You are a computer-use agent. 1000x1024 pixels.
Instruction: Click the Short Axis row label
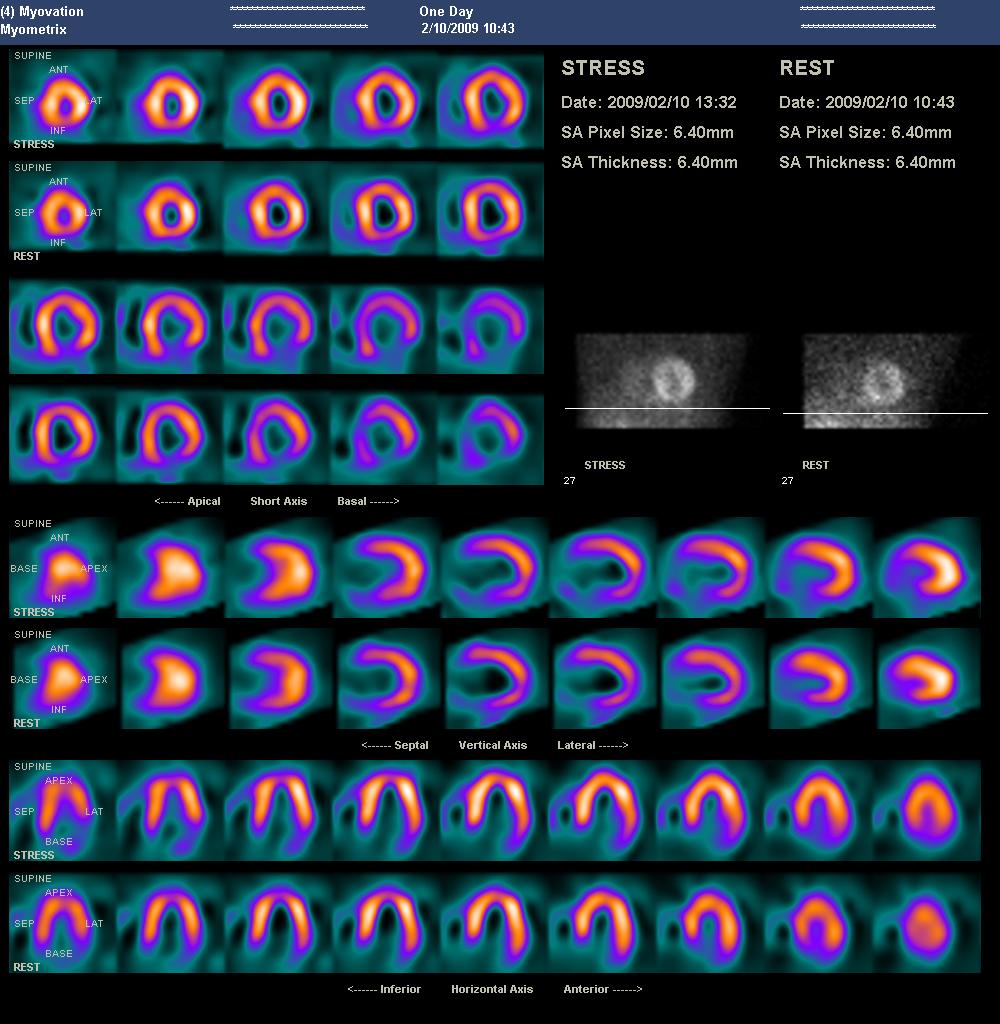click(278, 501)
